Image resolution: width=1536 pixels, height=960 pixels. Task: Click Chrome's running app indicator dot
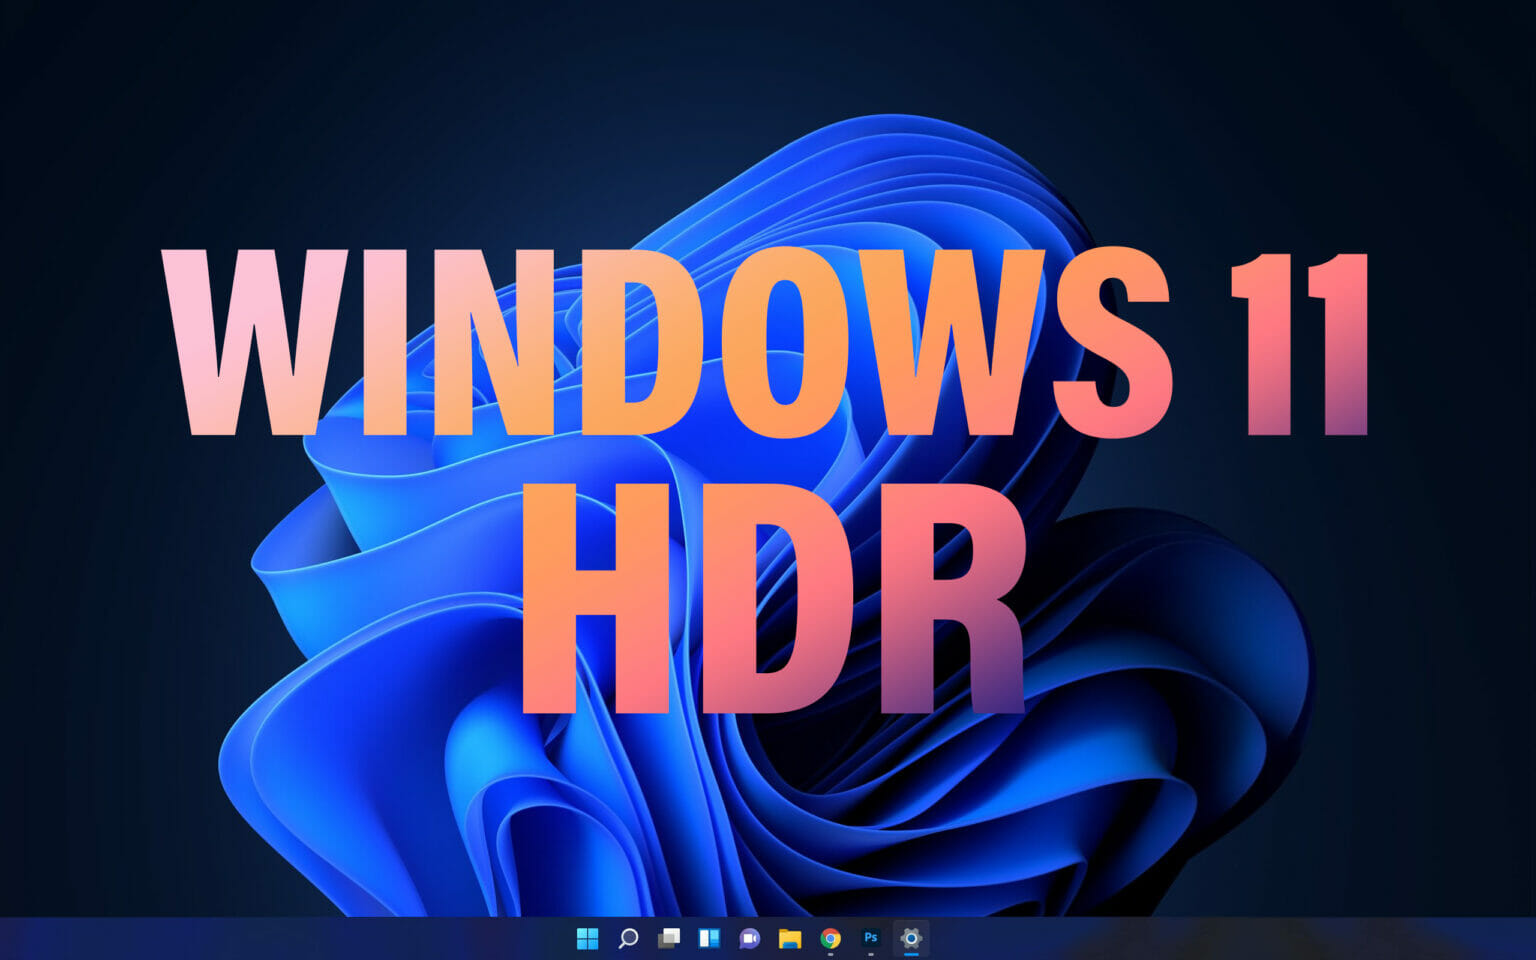coord(830,955)
